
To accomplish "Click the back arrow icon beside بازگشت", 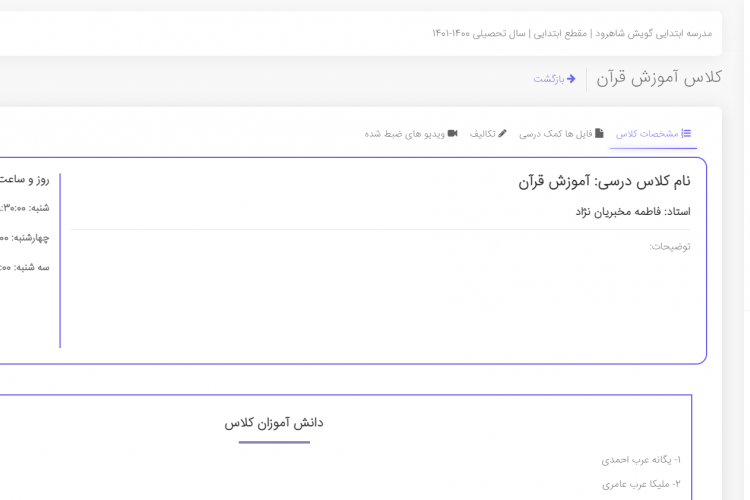I will click(x=571, y=79).
